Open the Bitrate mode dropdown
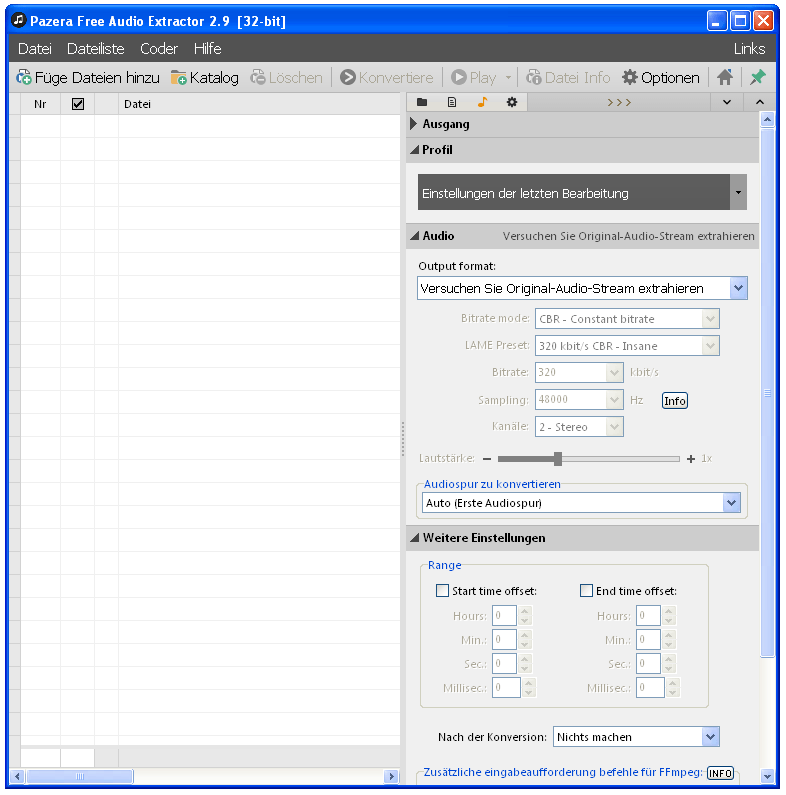This screenshot has height=795, width=786. tap(627, 319)
